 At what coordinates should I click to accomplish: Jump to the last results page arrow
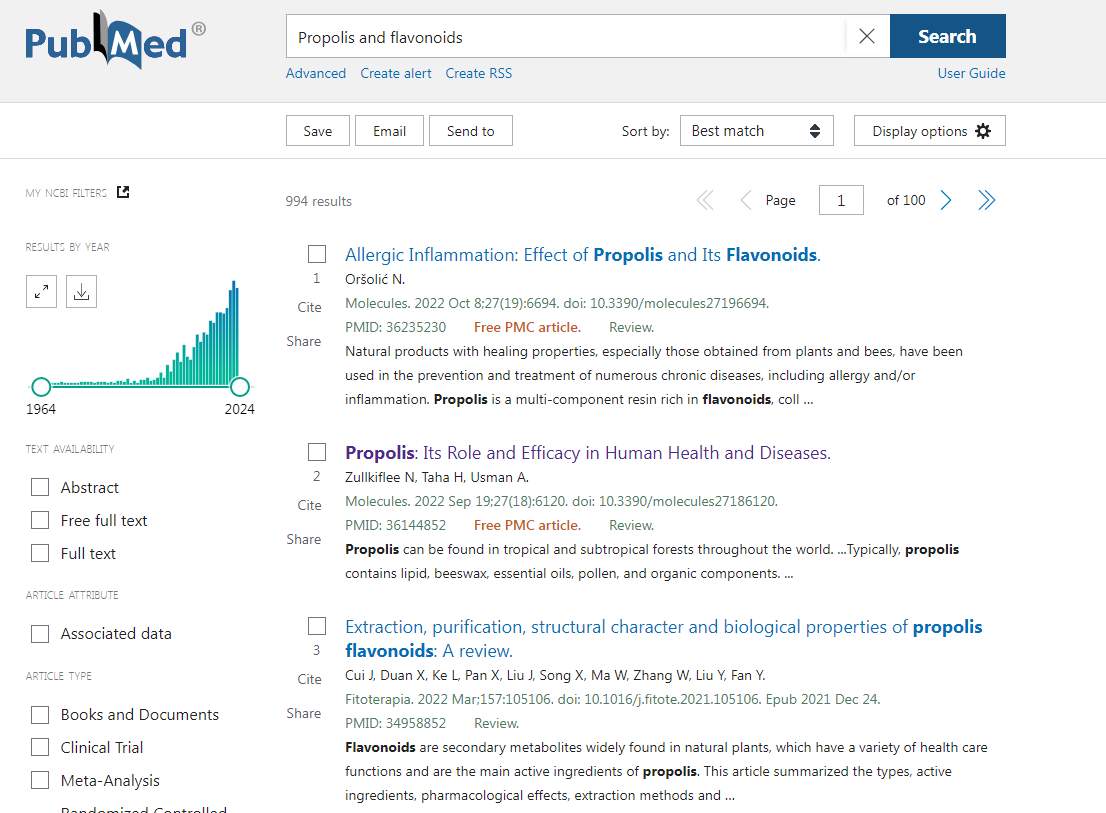coord(987,201)
